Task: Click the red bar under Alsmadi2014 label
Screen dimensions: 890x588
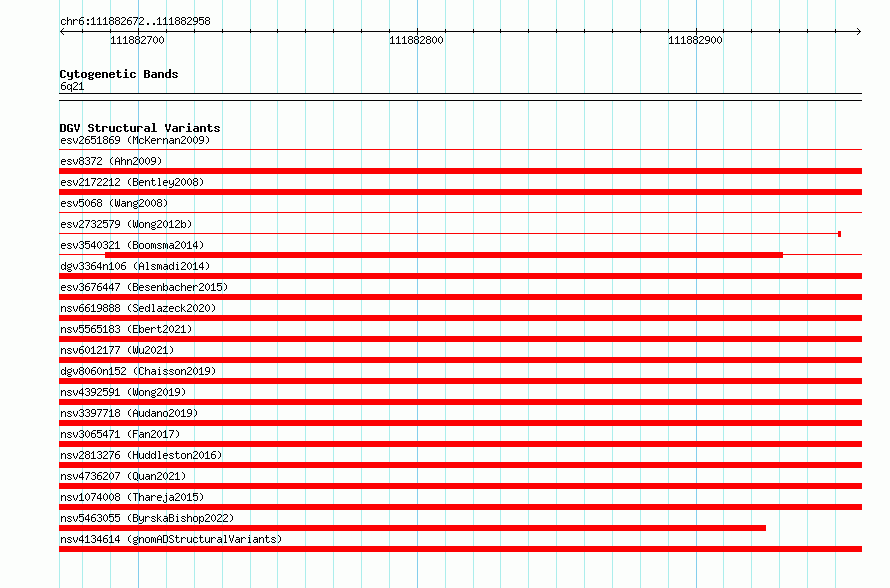Action: pos(460,276)
